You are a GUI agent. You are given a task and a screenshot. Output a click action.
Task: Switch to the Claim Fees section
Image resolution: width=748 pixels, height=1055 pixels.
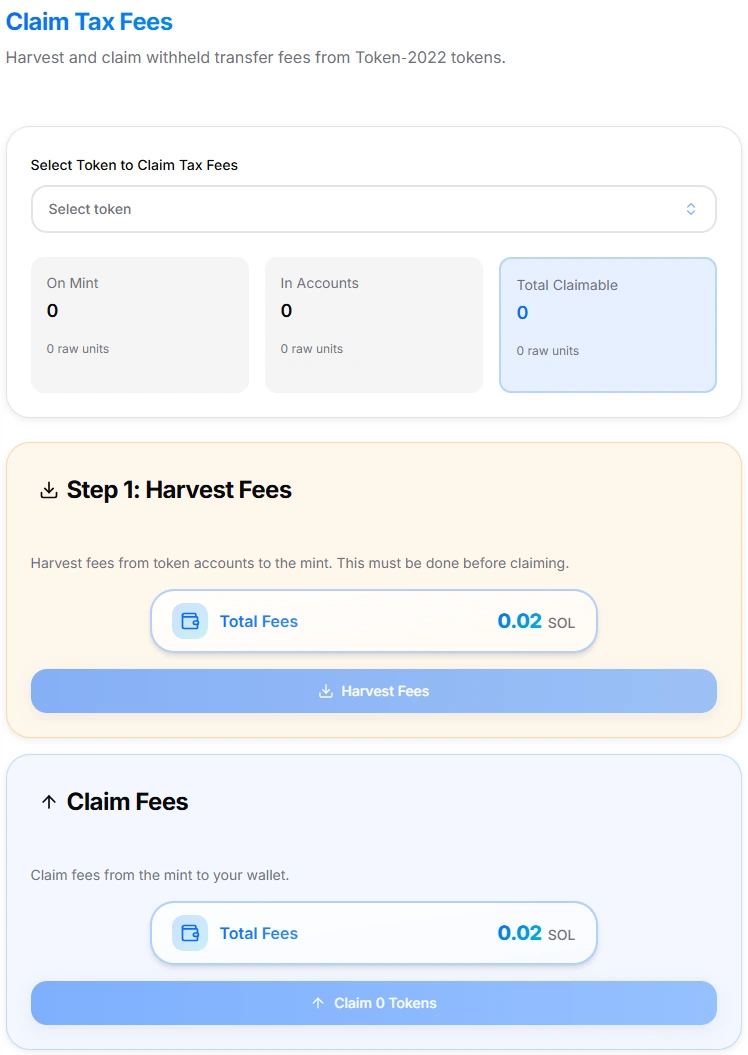[x=127, y=800]
